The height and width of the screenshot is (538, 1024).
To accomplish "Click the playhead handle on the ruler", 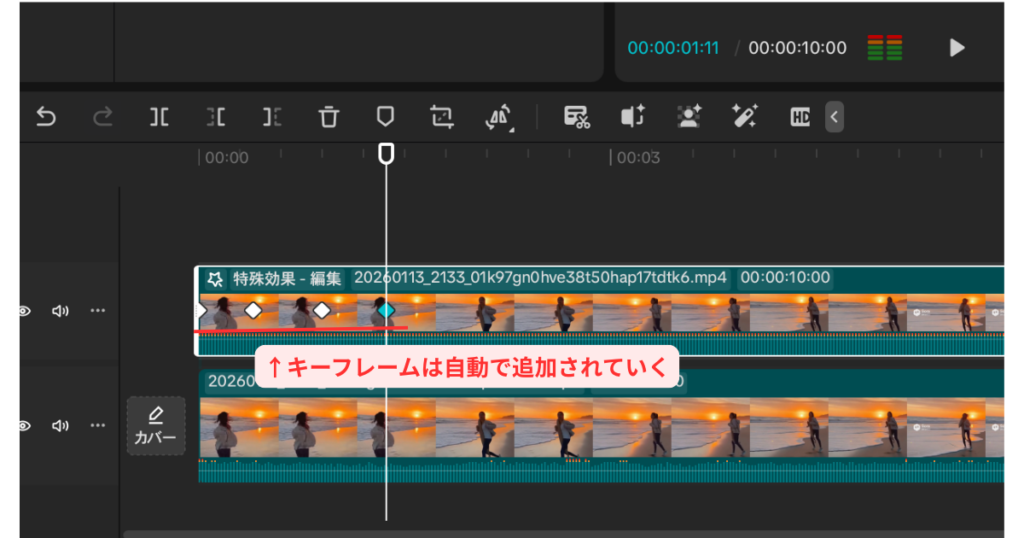I will [386, 153].
